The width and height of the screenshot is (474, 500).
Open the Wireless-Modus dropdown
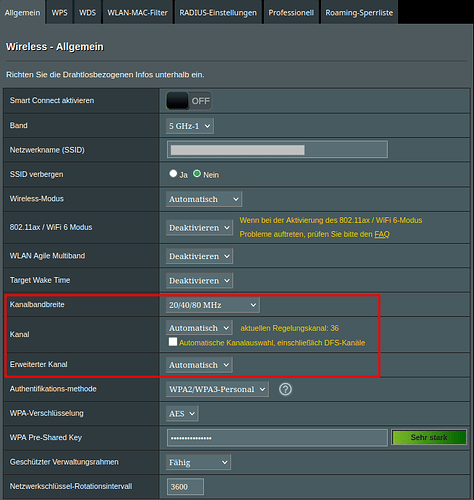(x=204, y=199)
